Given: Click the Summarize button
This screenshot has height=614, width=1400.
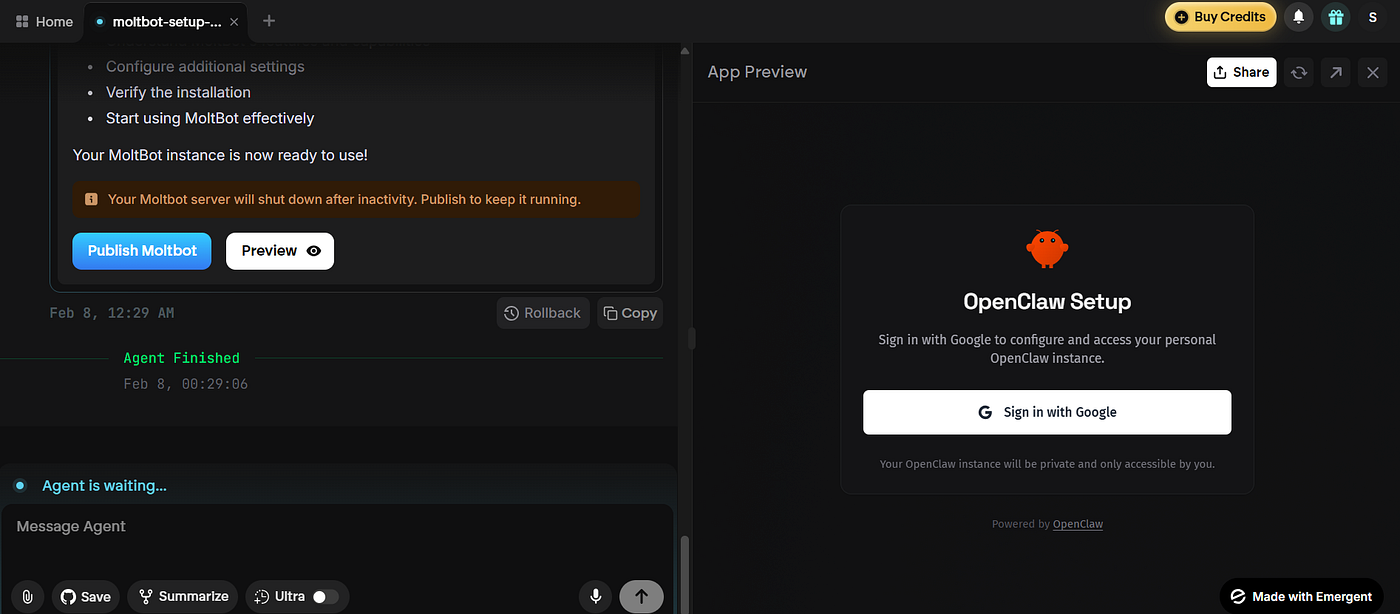Looking at the screenshot, I should pos(183,596).
